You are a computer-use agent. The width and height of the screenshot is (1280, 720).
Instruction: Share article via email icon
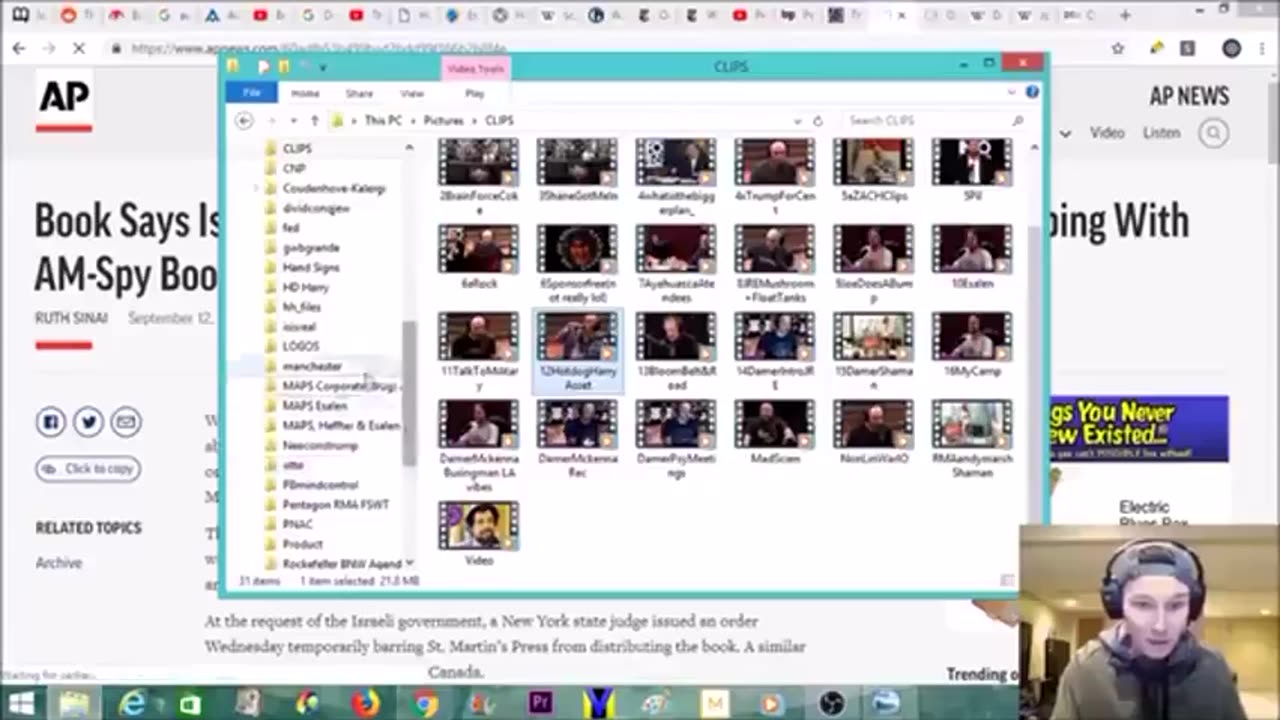point(125,422)
